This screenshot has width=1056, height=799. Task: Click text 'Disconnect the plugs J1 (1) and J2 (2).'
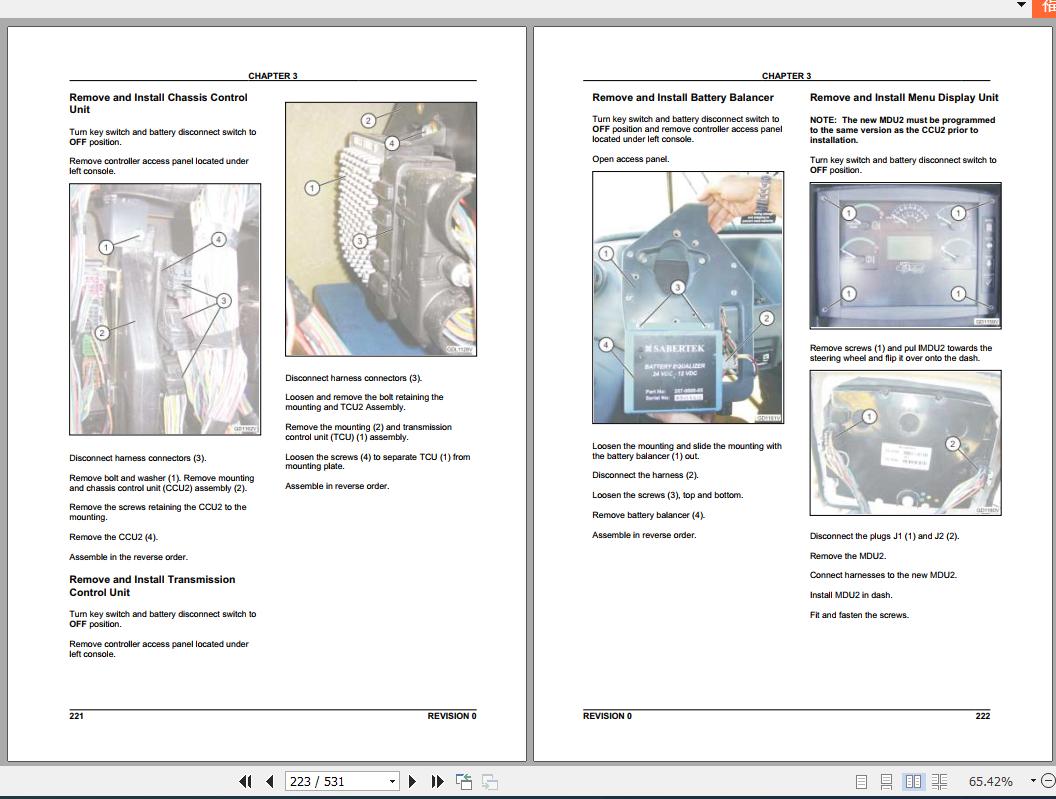tap(884, 536)
